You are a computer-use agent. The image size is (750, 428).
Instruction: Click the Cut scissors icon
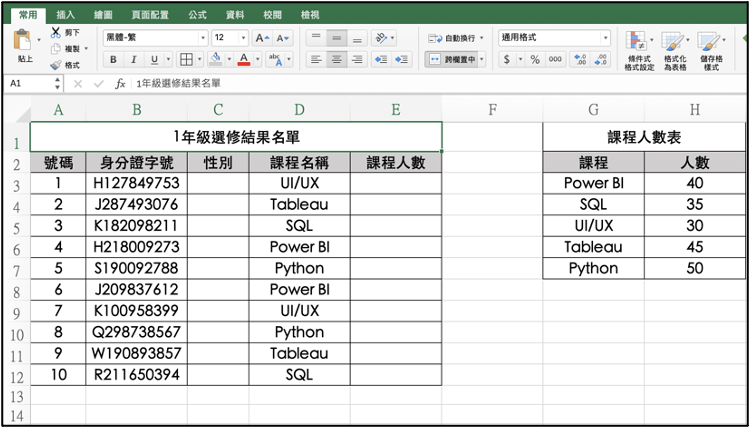[x=56, y=33]
